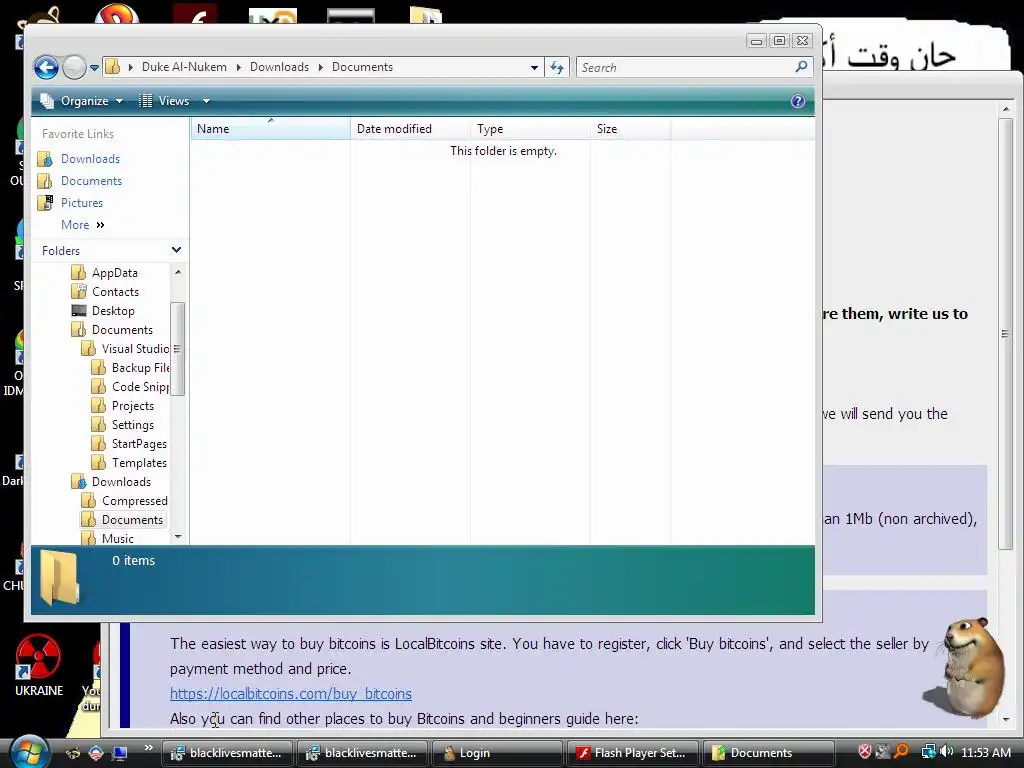
Task: Click the folder tree scroll up arrow
Action: click(178, 271)
